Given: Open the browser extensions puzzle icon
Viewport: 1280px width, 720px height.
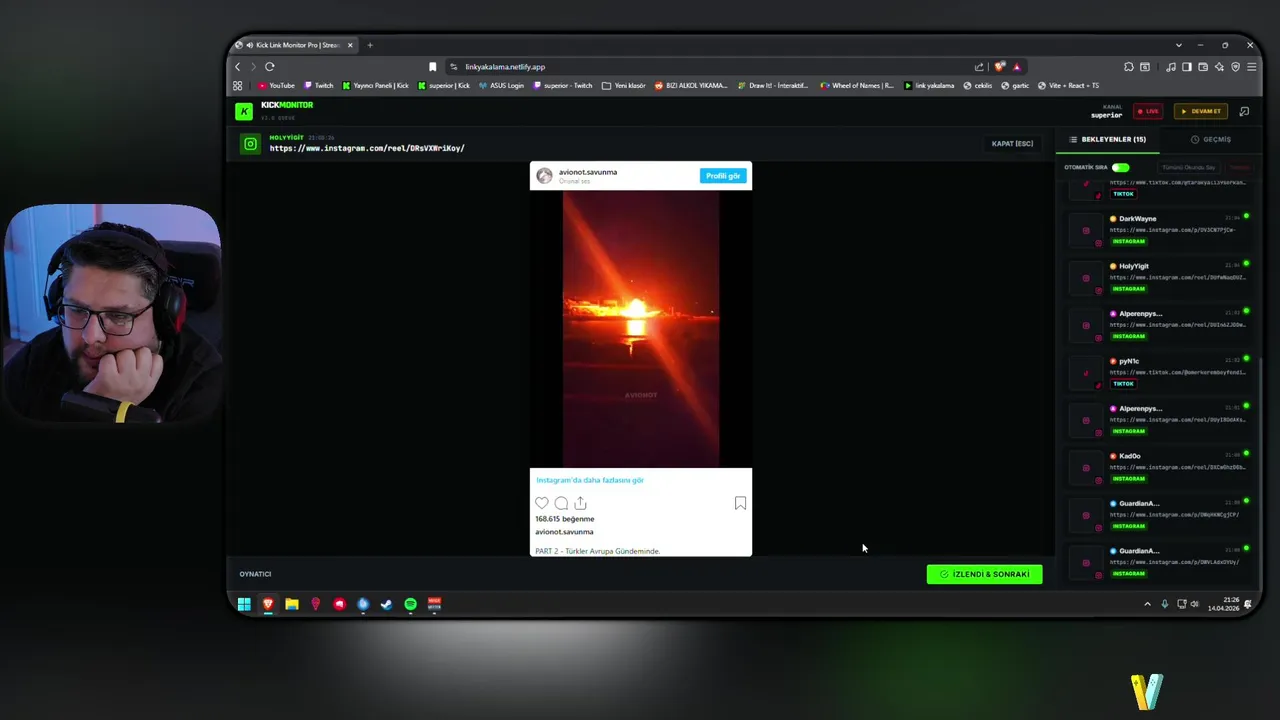Looking at the screenshot, I should (1129, 67).
